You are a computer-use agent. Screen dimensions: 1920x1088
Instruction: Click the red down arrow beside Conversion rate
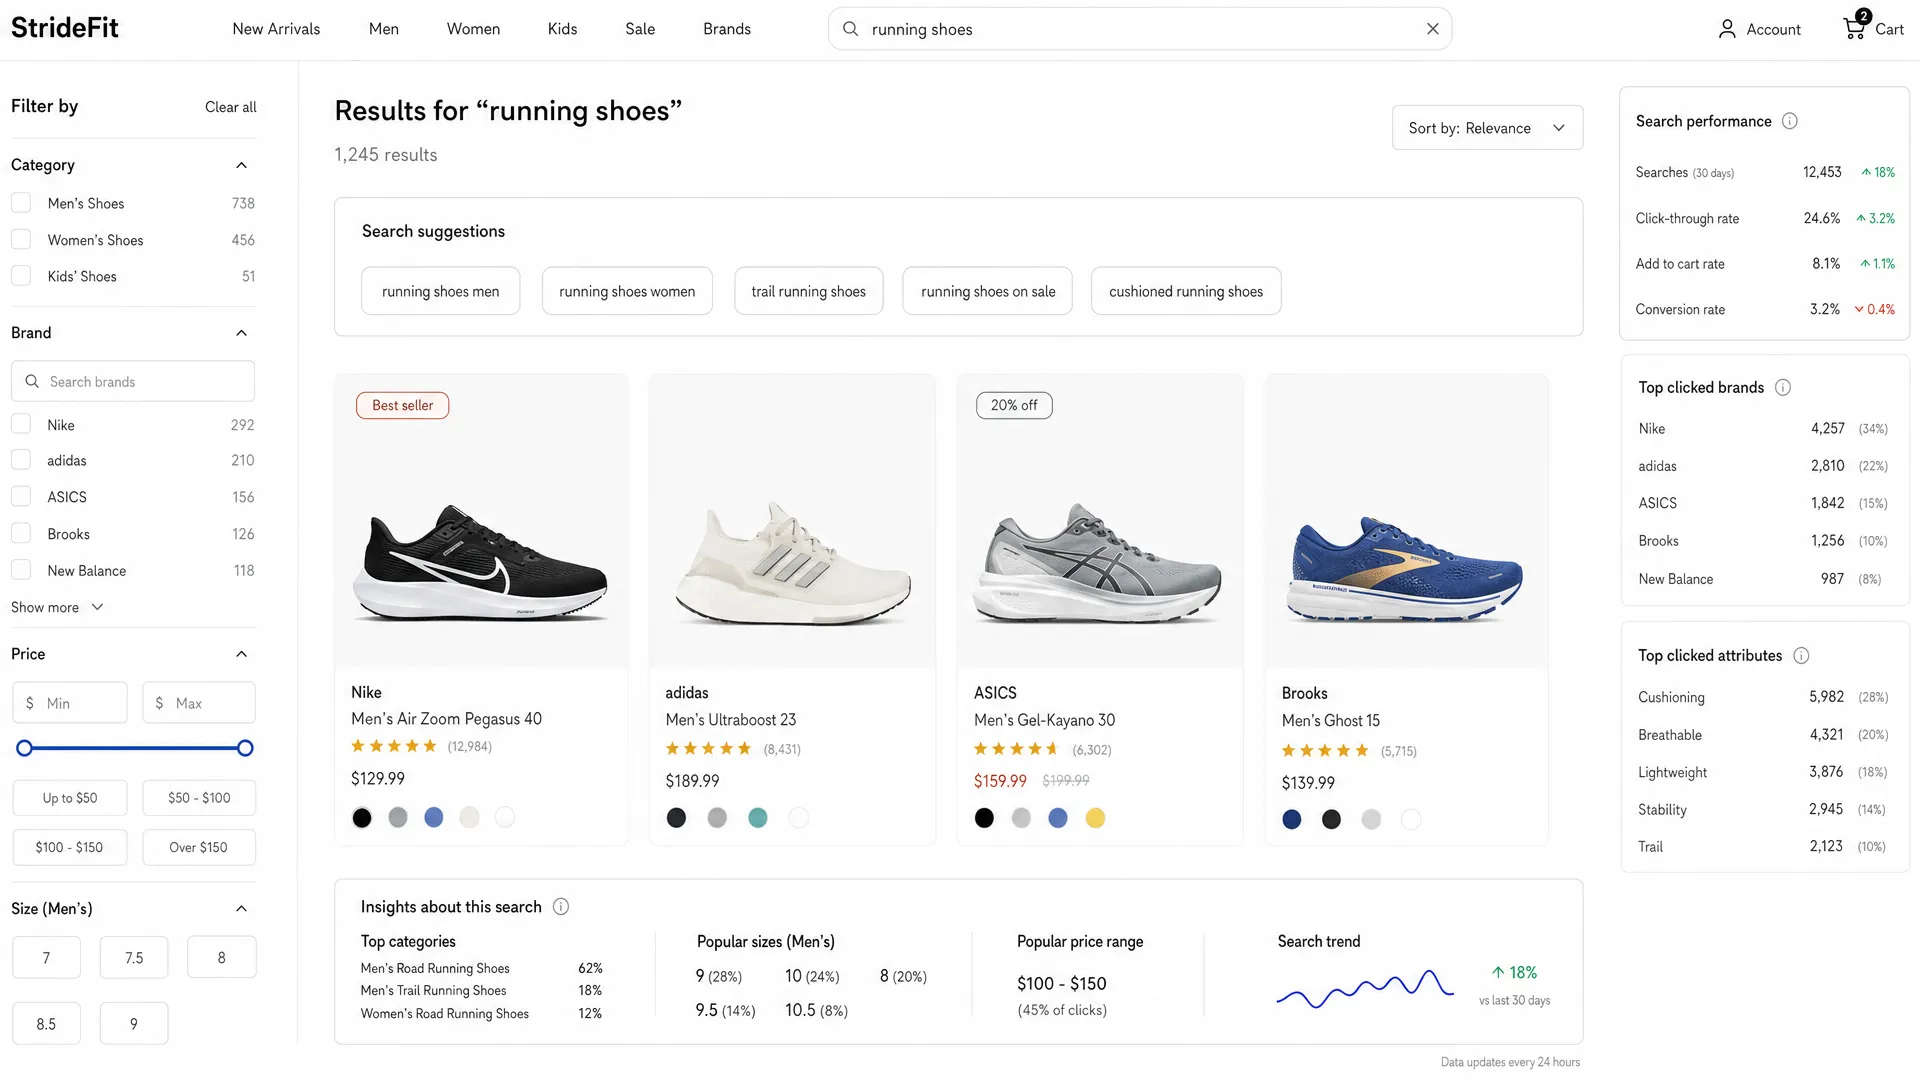[1859, 310]
